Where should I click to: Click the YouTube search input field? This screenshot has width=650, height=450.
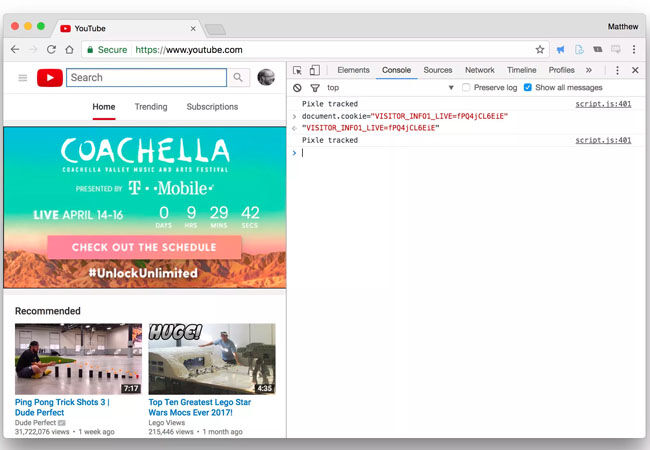click(146, 77)
